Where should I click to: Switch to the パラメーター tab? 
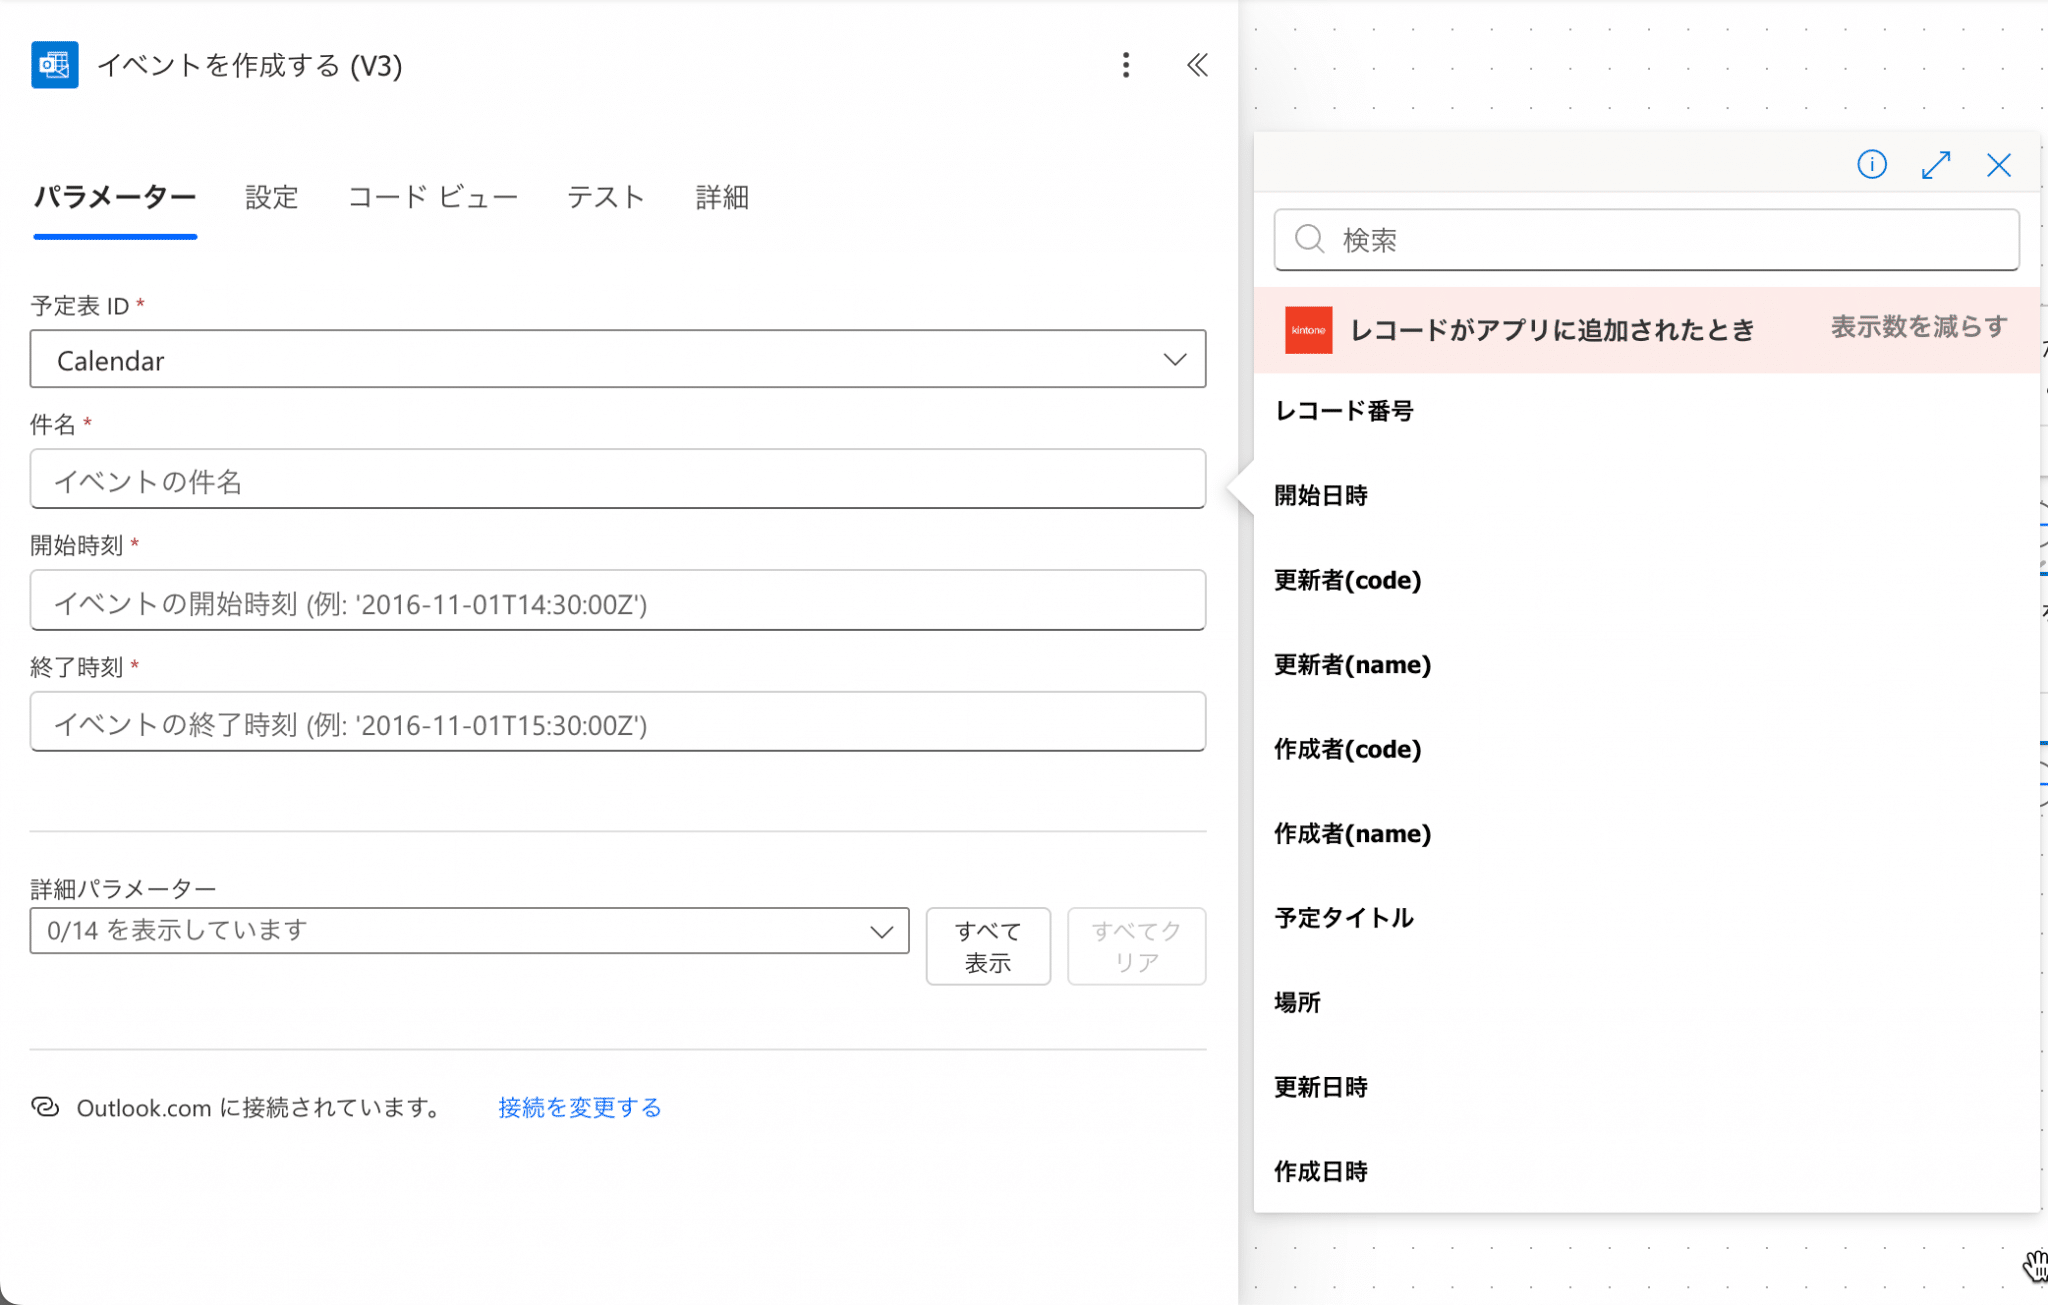point(115,197)
